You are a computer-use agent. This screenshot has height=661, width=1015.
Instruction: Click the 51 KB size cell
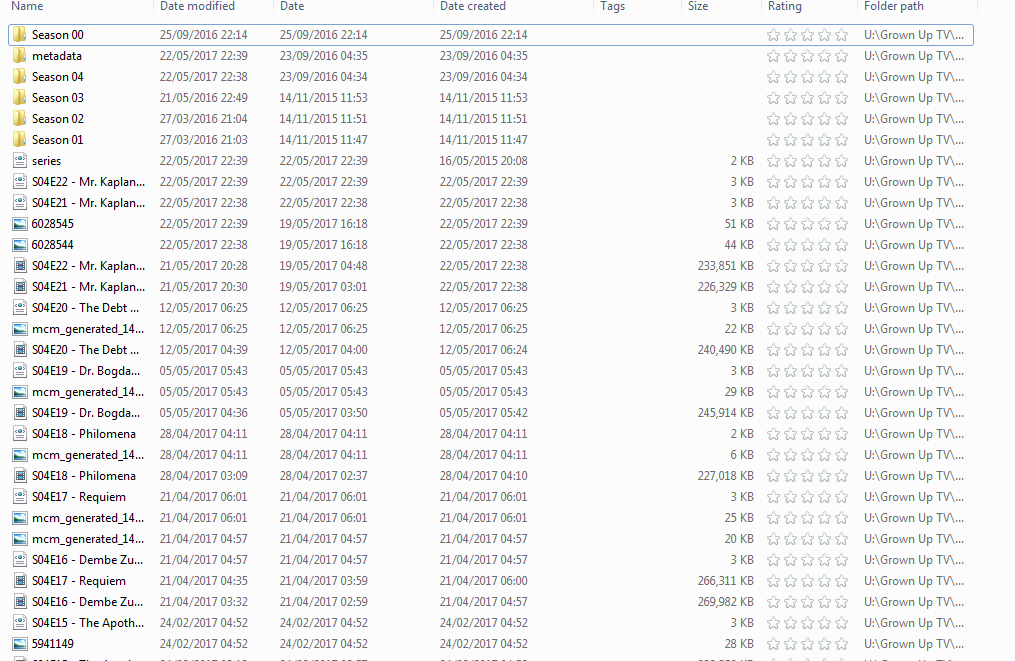click(x=739, y=224)
